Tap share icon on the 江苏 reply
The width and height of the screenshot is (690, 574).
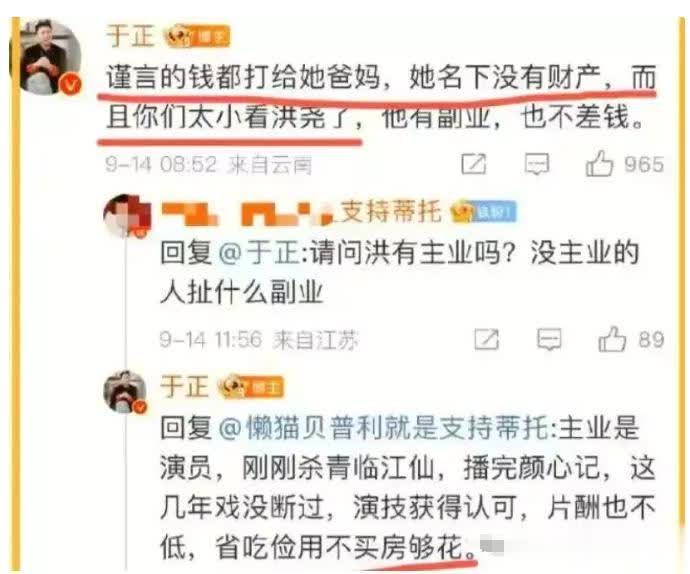pyautogui.click(x=487, y=339)
